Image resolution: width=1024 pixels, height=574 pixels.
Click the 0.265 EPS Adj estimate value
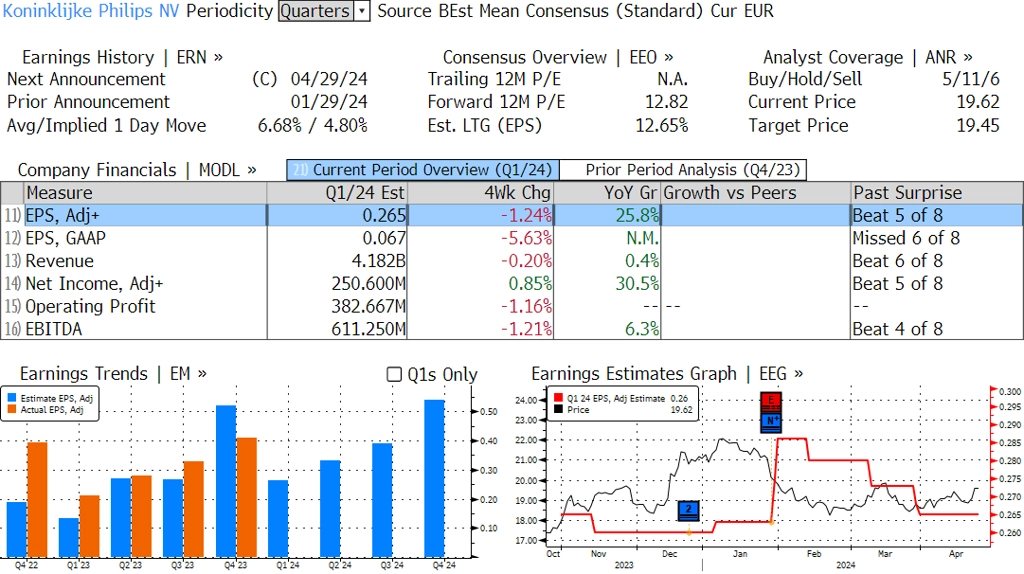point(384,215)
